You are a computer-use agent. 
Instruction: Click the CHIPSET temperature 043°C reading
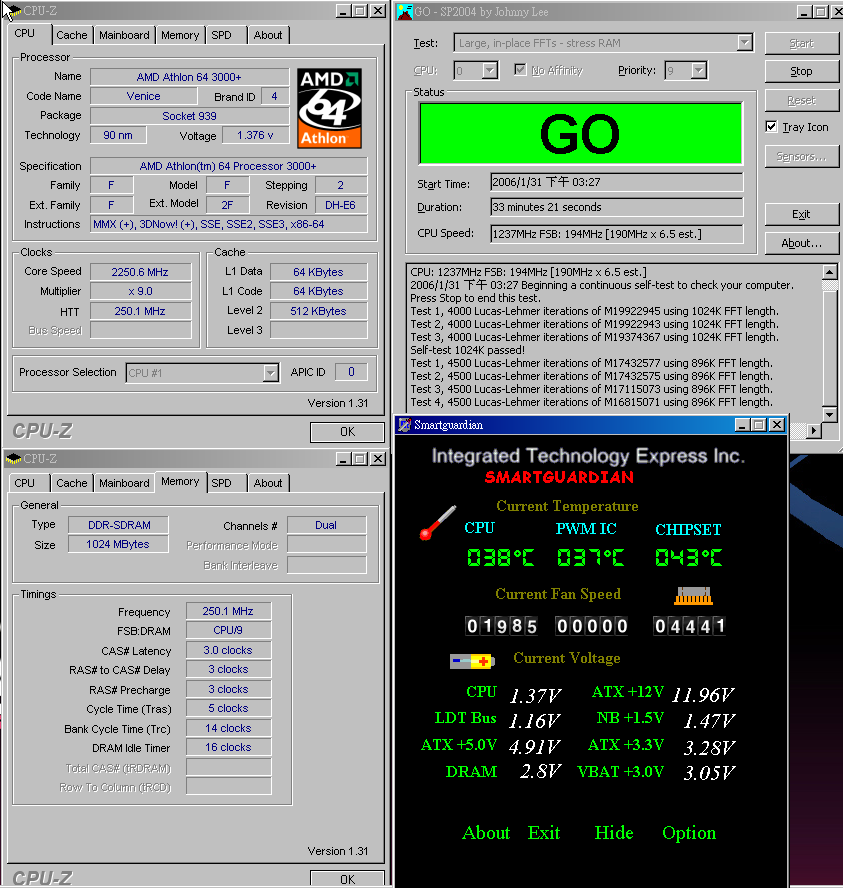pos(688,557)
